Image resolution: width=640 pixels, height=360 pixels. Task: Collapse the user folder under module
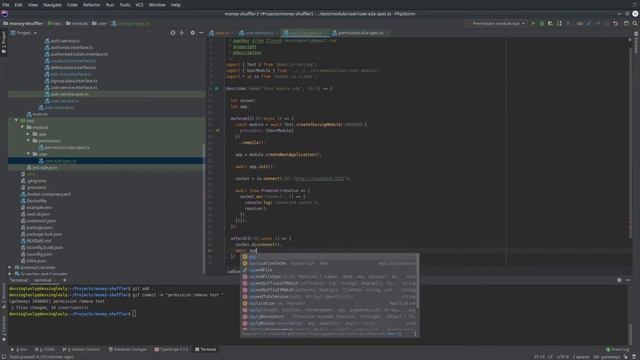pyautogui.click(x=29, y=154)
